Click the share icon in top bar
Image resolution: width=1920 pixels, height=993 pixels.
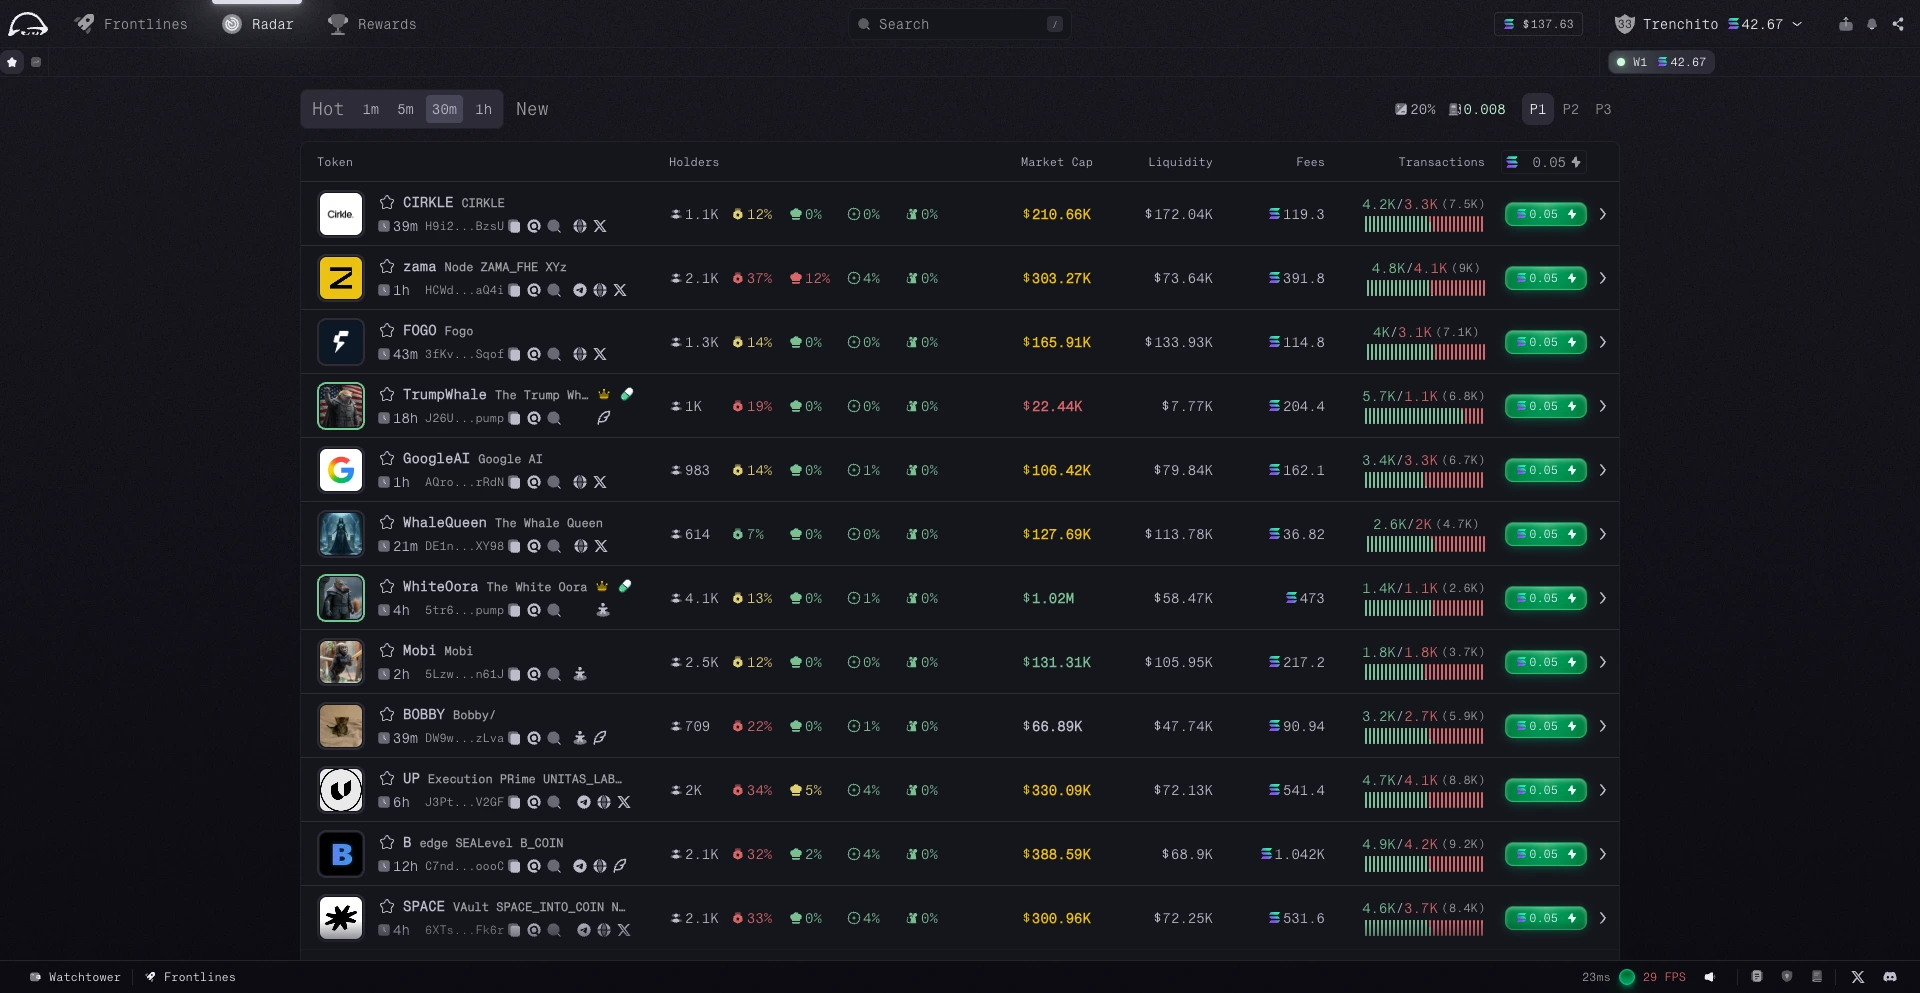coord(1897,24)
